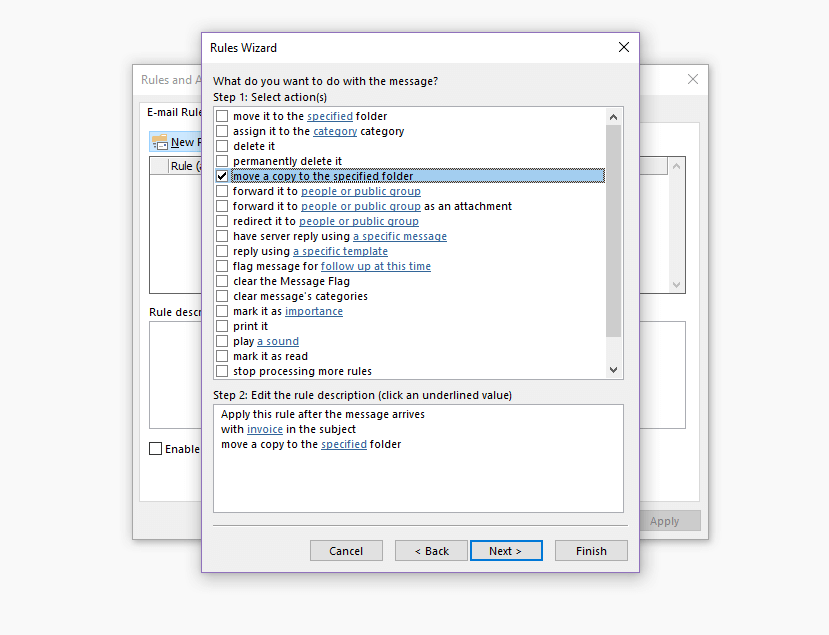Tick the 'print it' checkbox
This screenshot has width=829, height=635.
(222, 326)
